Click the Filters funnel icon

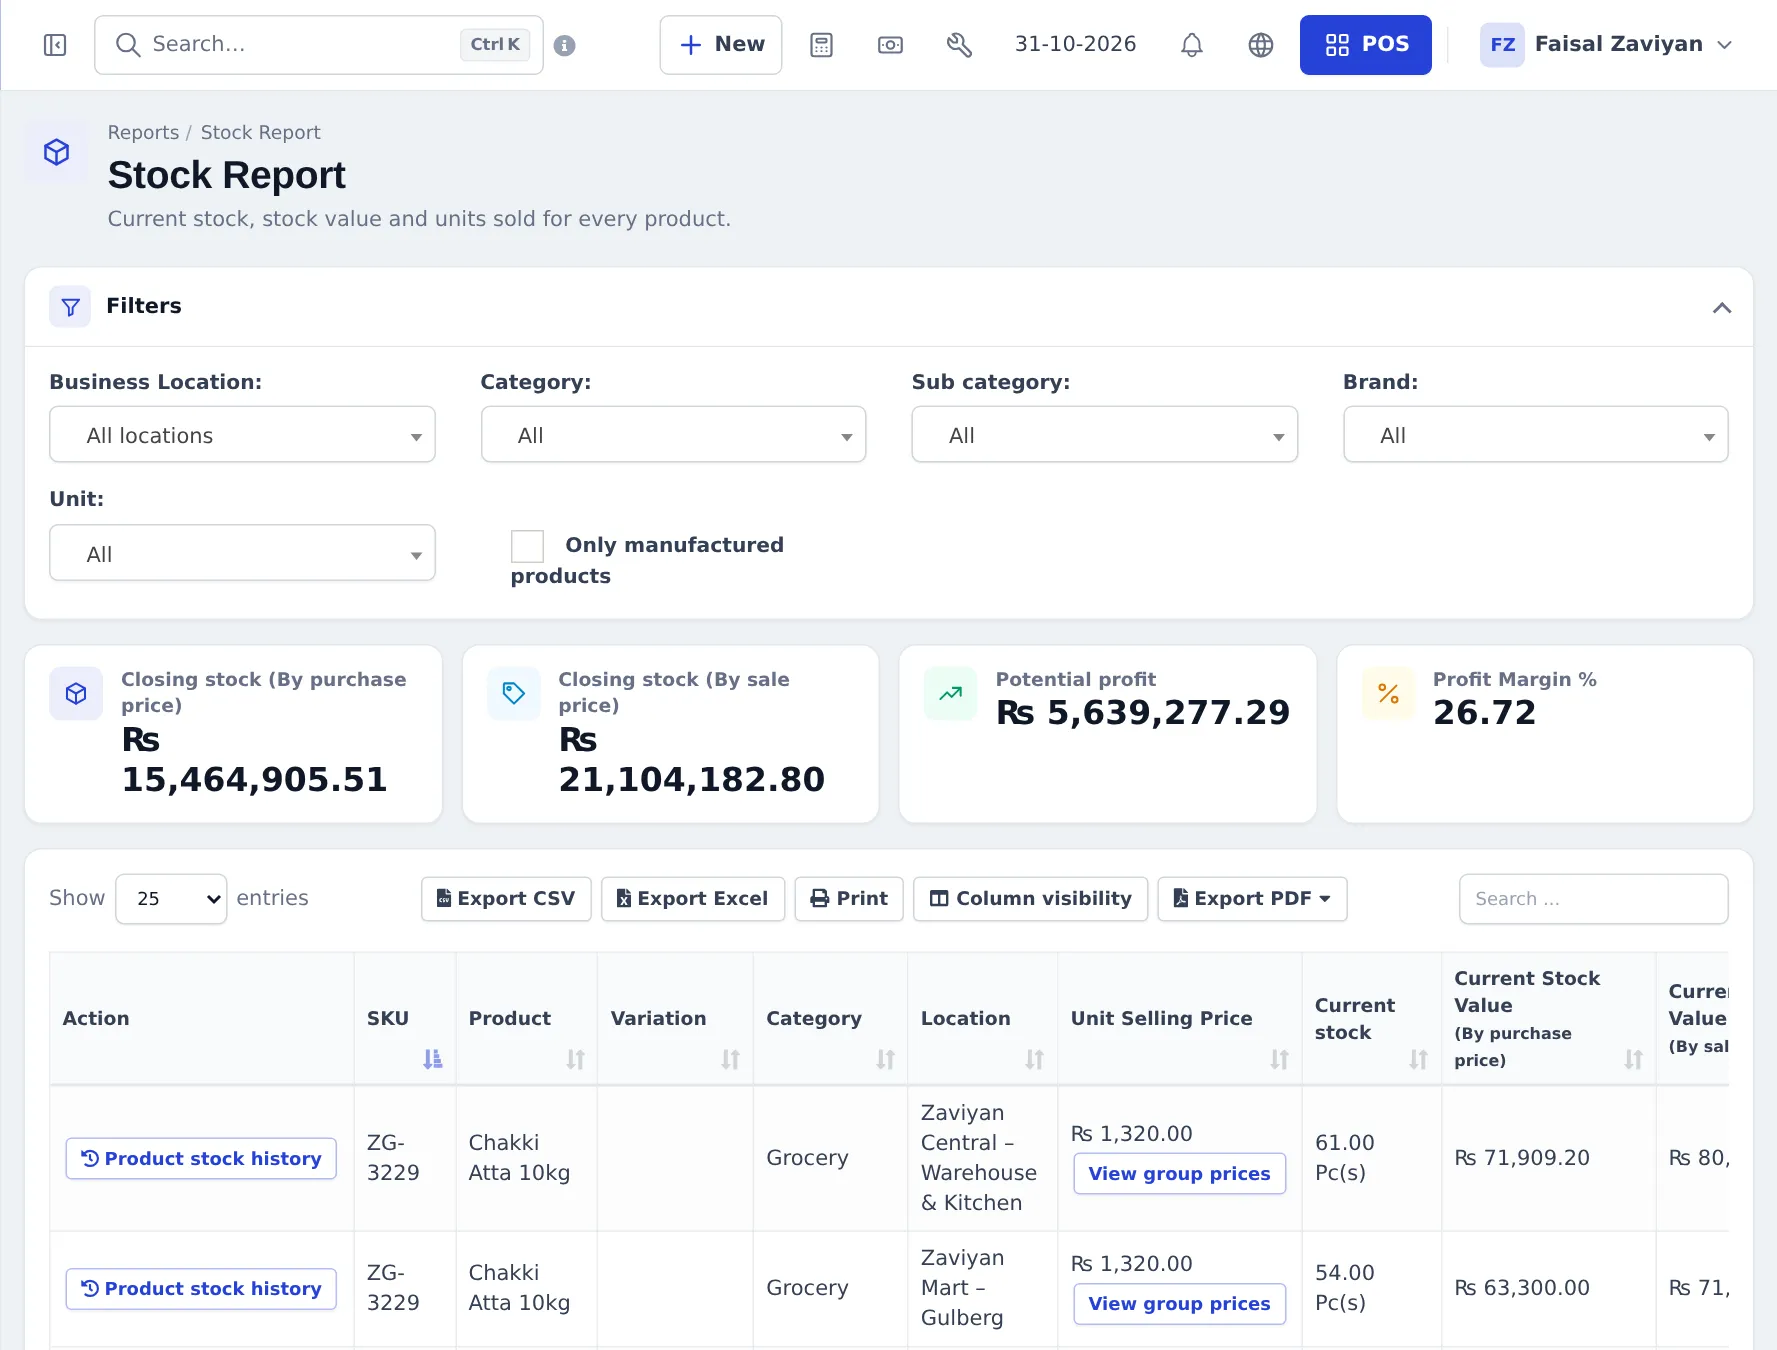click(70, 307)
